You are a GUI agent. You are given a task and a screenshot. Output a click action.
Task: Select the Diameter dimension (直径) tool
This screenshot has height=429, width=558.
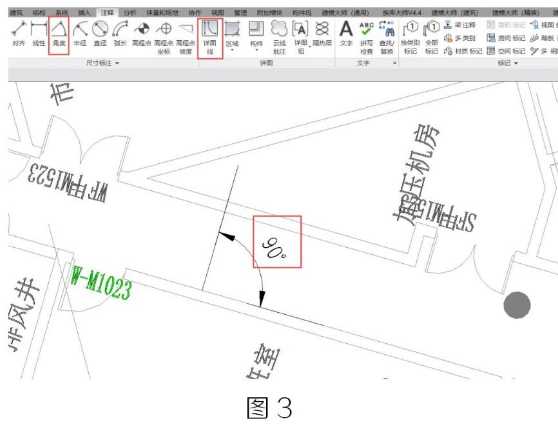tap(100, 33)
